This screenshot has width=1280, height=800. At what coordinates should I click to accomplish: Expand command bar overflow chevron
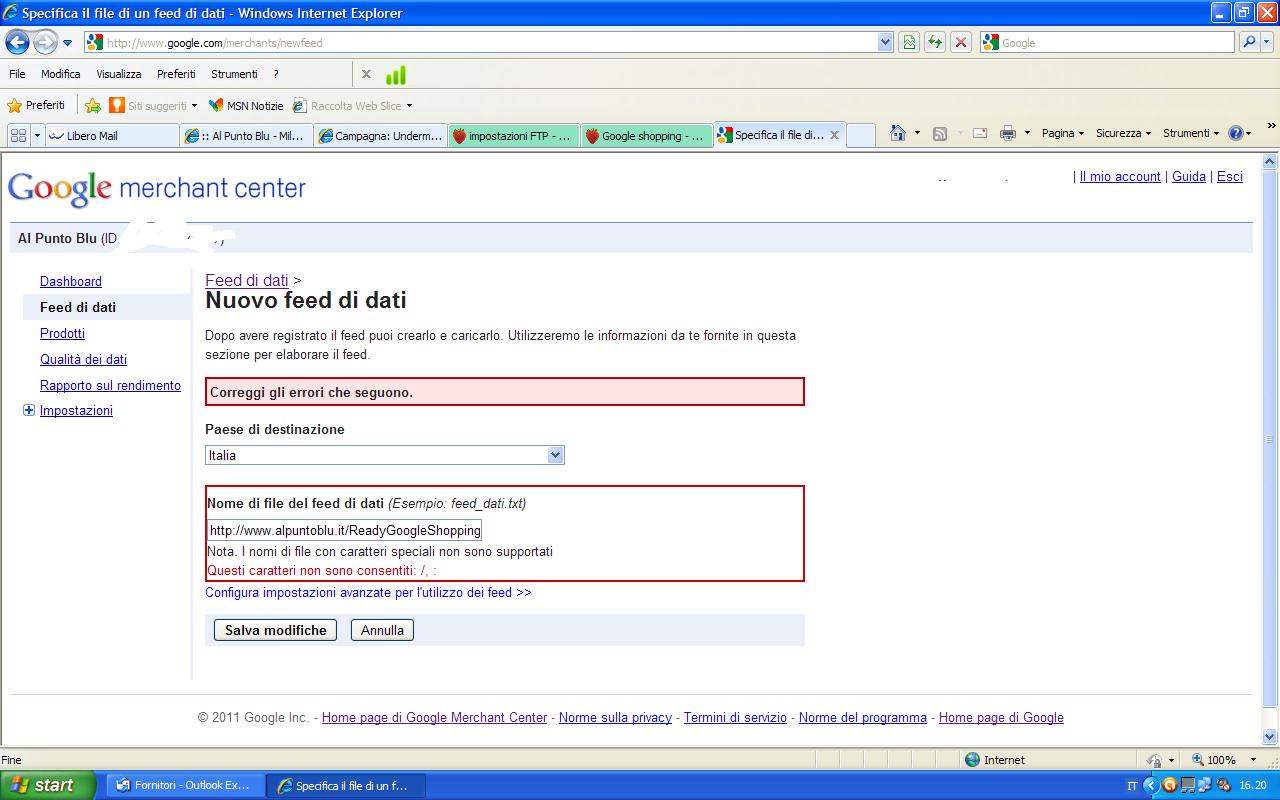point(1272,128)
